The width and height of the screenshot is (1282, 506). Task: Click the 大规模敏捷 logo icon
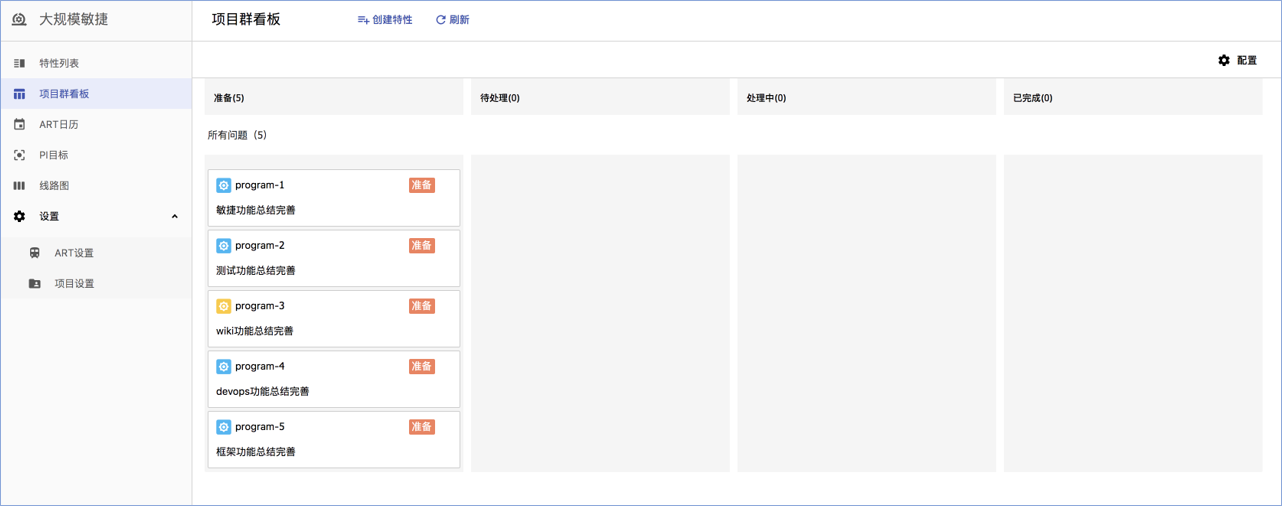click(19, 19)
